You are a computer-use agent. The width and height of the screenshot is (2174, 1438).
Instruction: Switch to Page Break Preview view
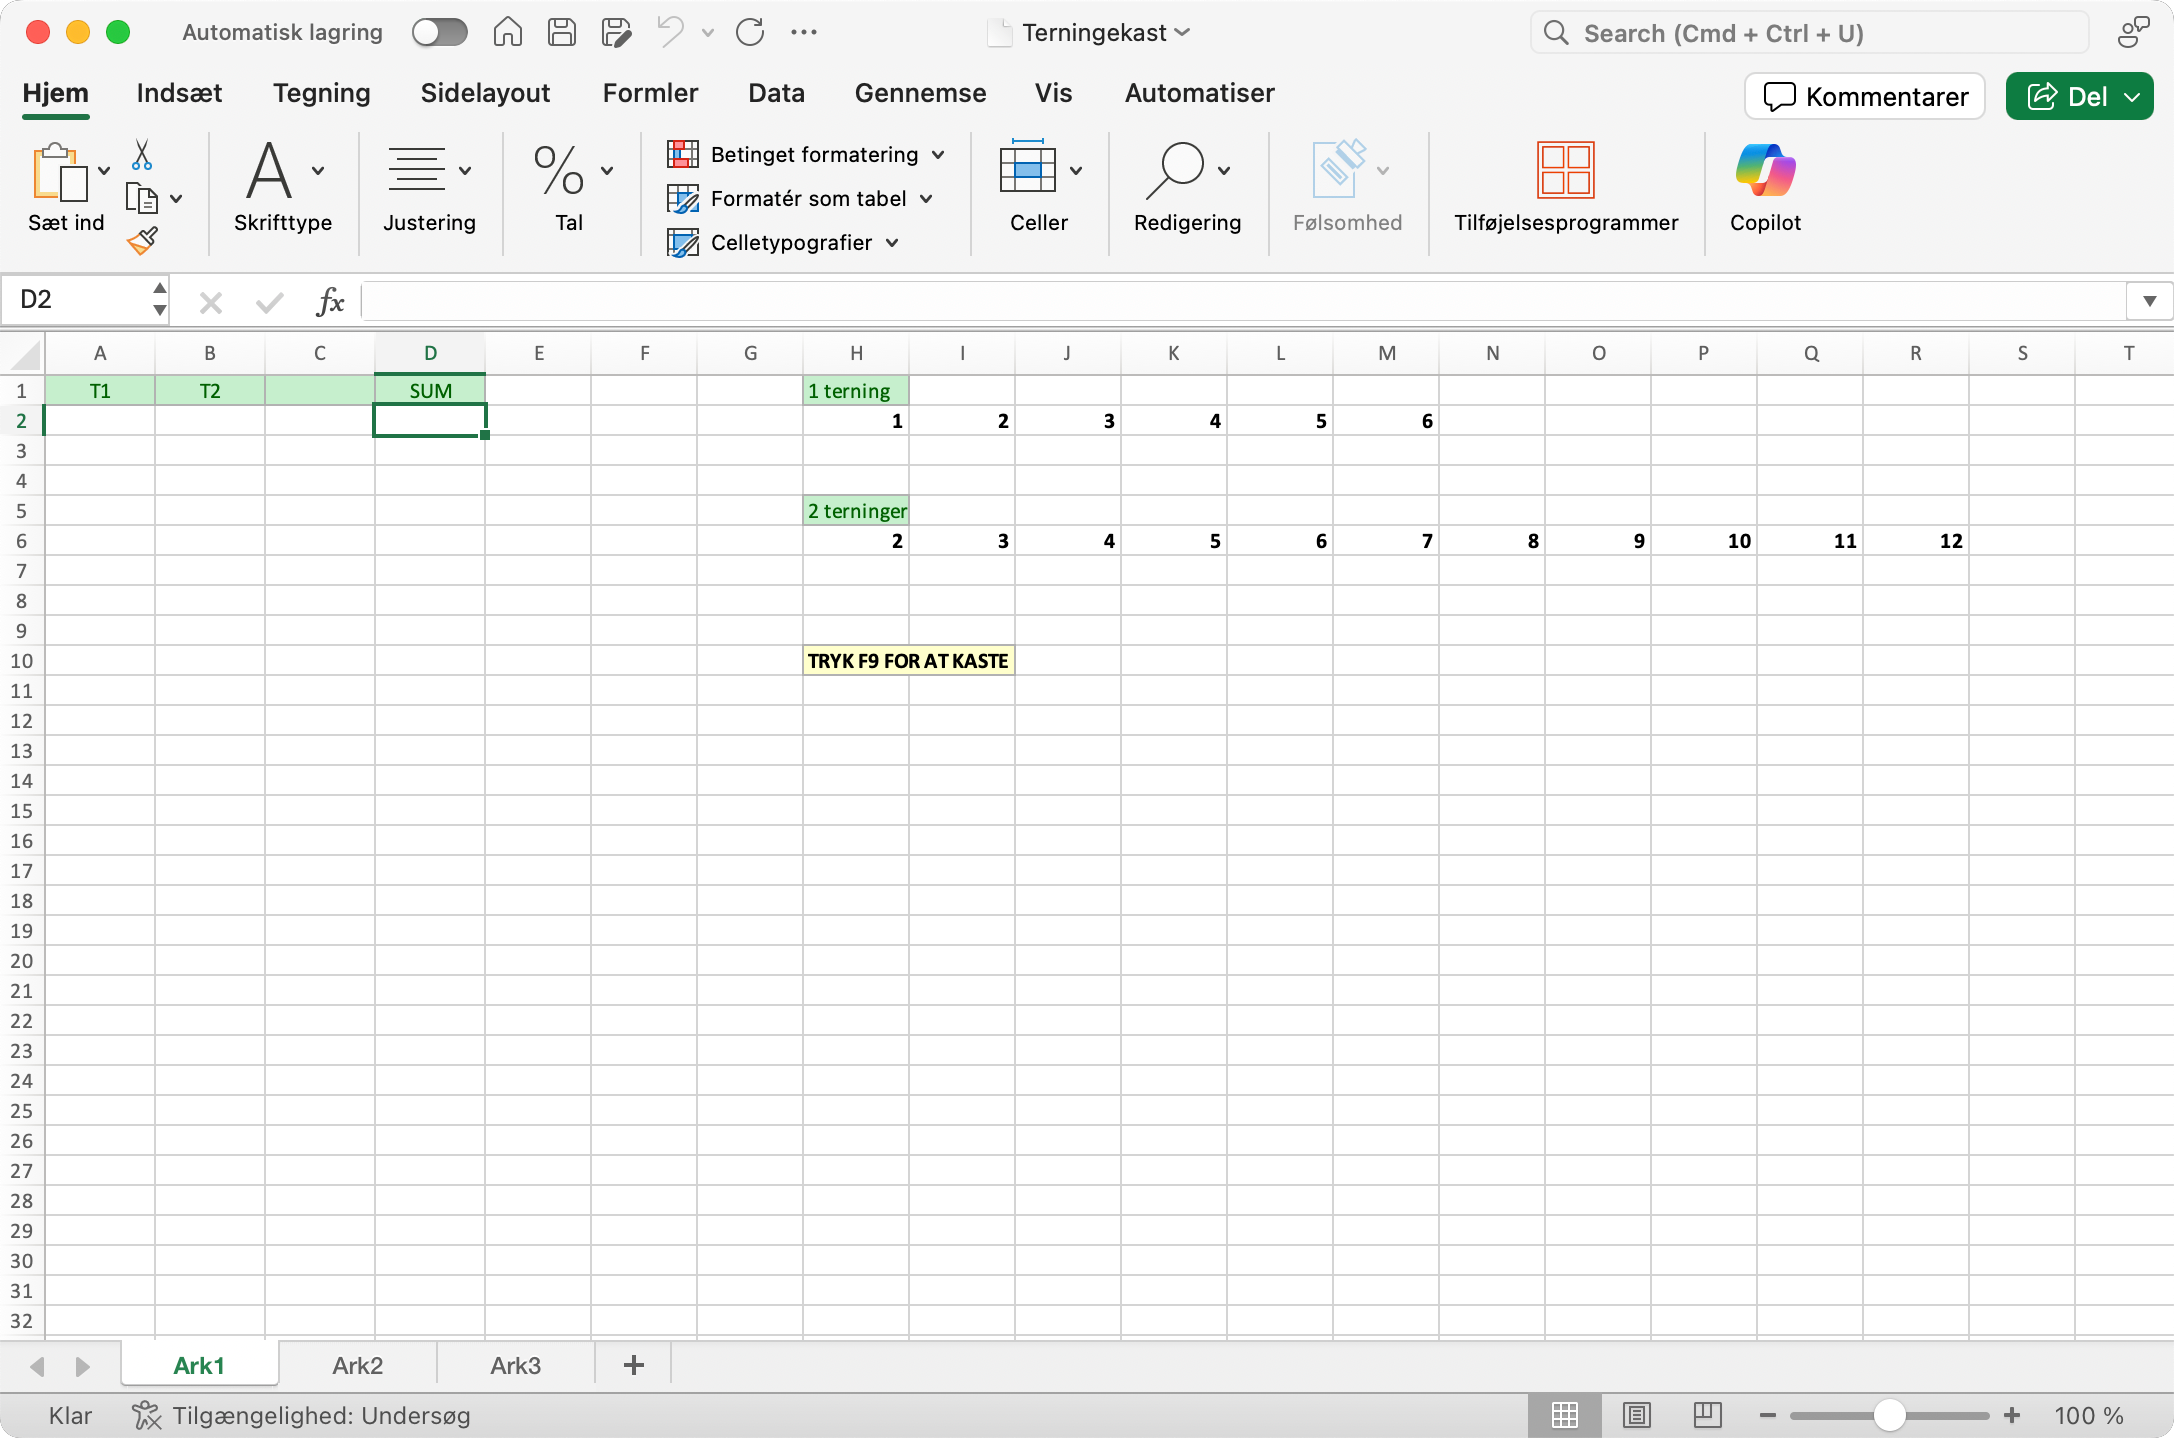tap(1707, 1415)
